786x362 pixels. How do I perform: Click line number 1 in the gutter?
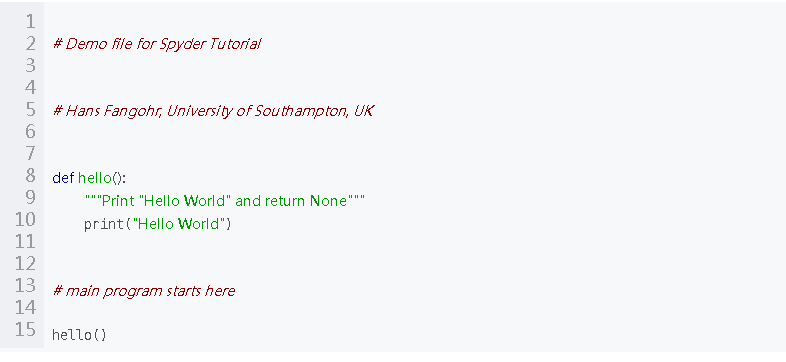coord(30,22)
